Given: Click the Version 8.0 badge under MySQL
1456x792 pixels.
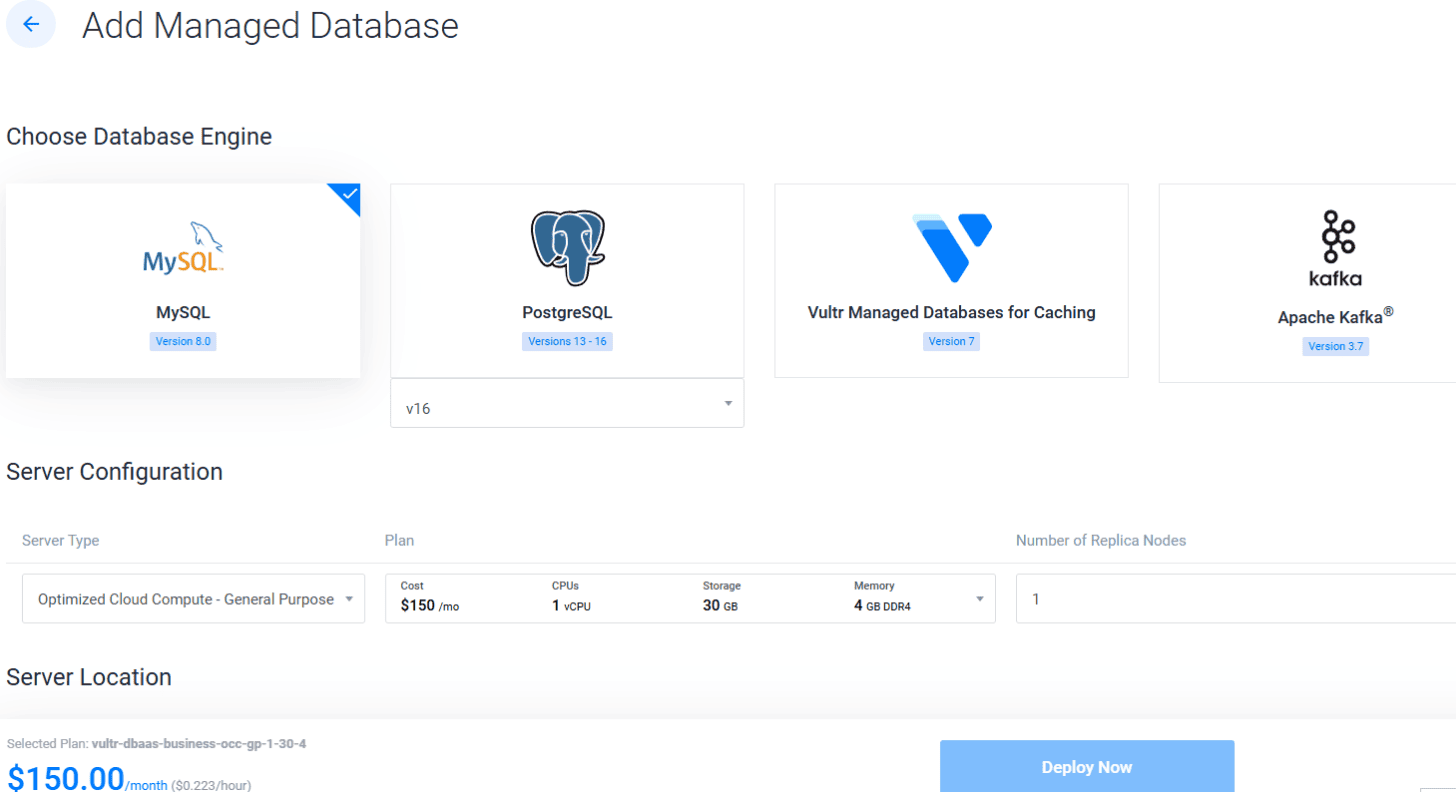Looking at the screenshot, I should (182, 341).
